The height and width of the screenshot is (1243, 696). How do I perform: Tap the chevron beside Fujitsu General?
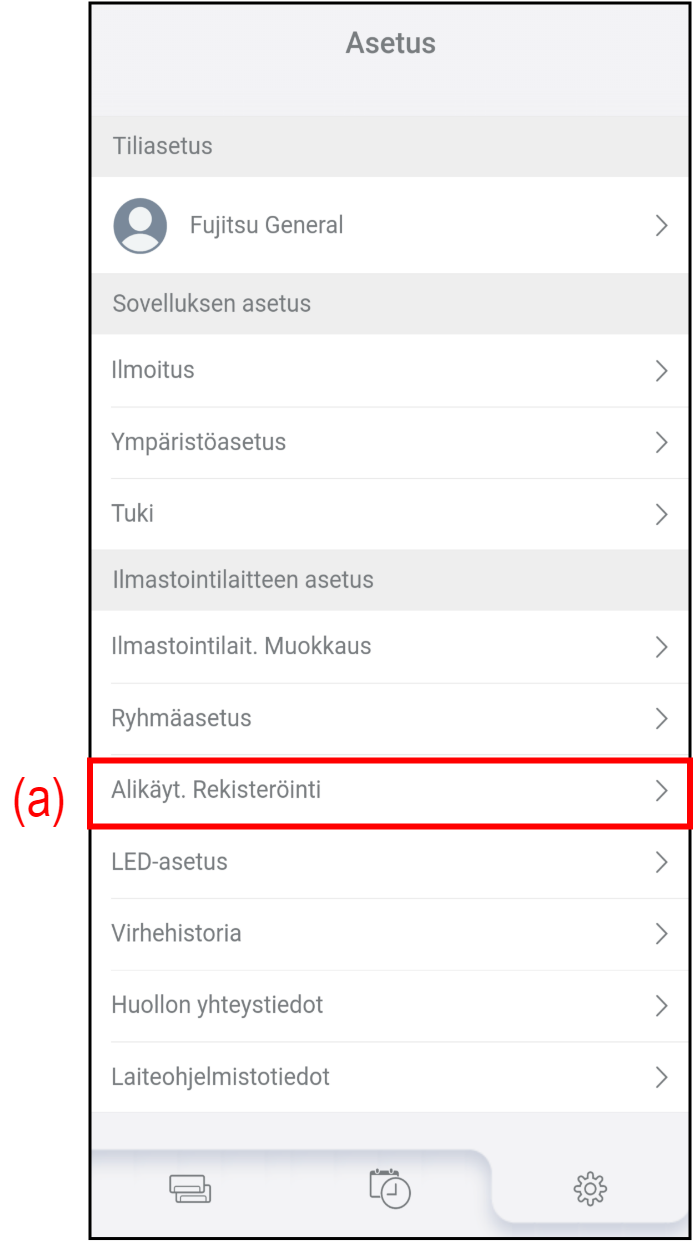coord(661,226)
